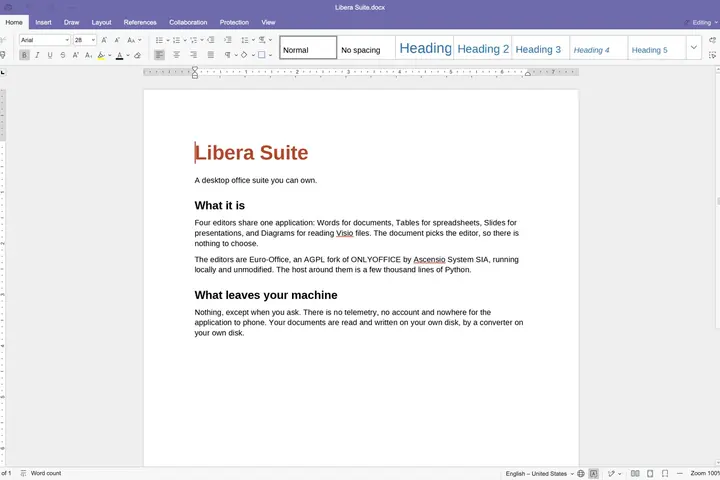The height and width of the screenshot is (480, 720).
Task: Click the increment font size icon
Action: point(104,40)
